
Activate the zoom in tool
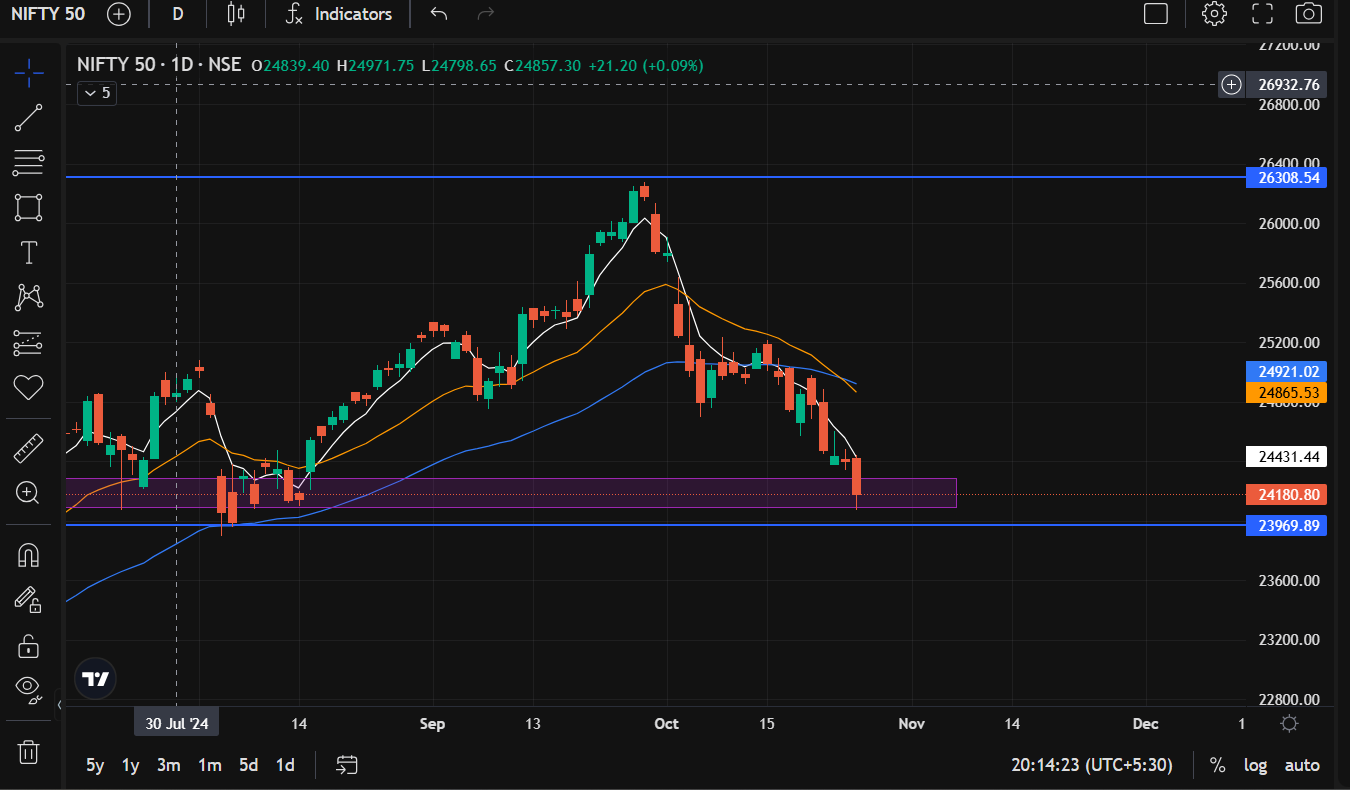point(29,493)
